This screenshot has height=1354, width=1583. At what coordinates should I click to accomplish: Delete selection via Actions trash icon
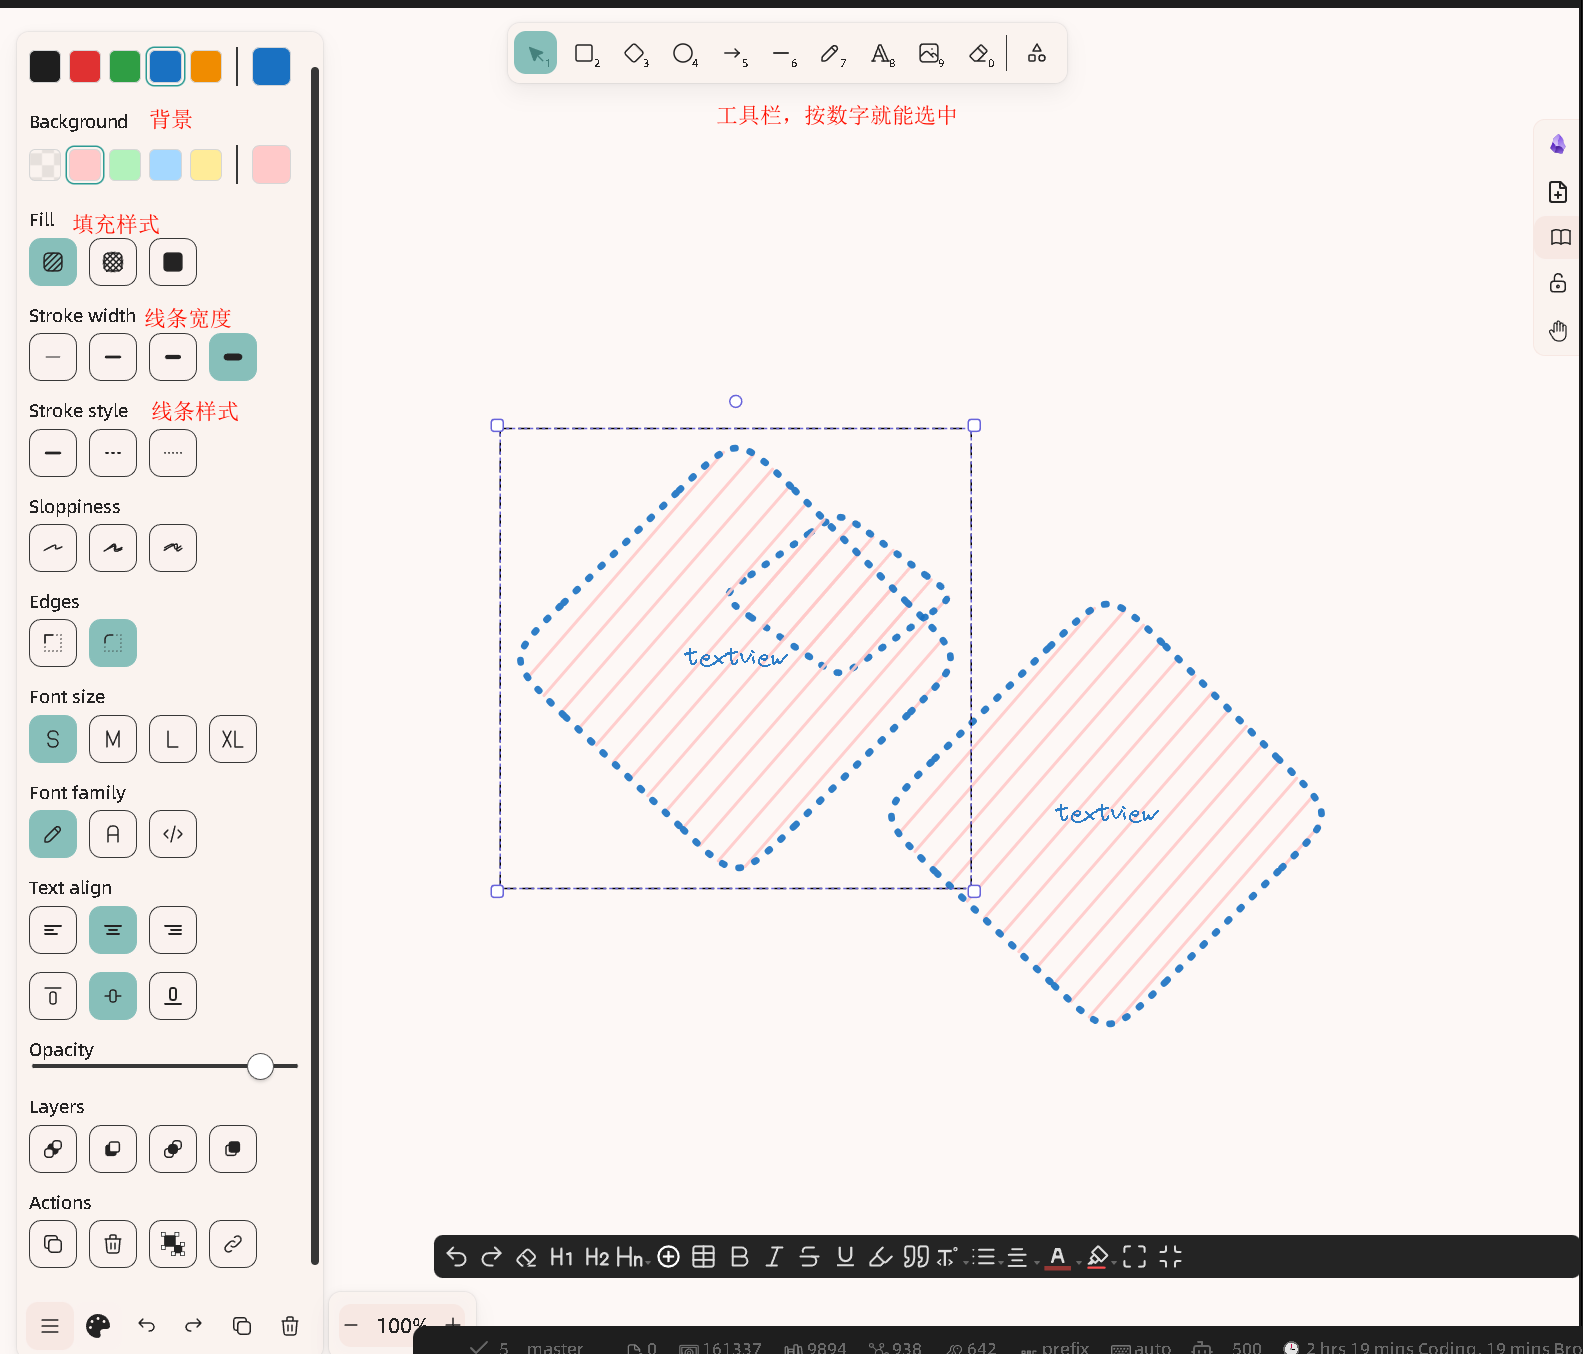click(x=113, y=1244)
